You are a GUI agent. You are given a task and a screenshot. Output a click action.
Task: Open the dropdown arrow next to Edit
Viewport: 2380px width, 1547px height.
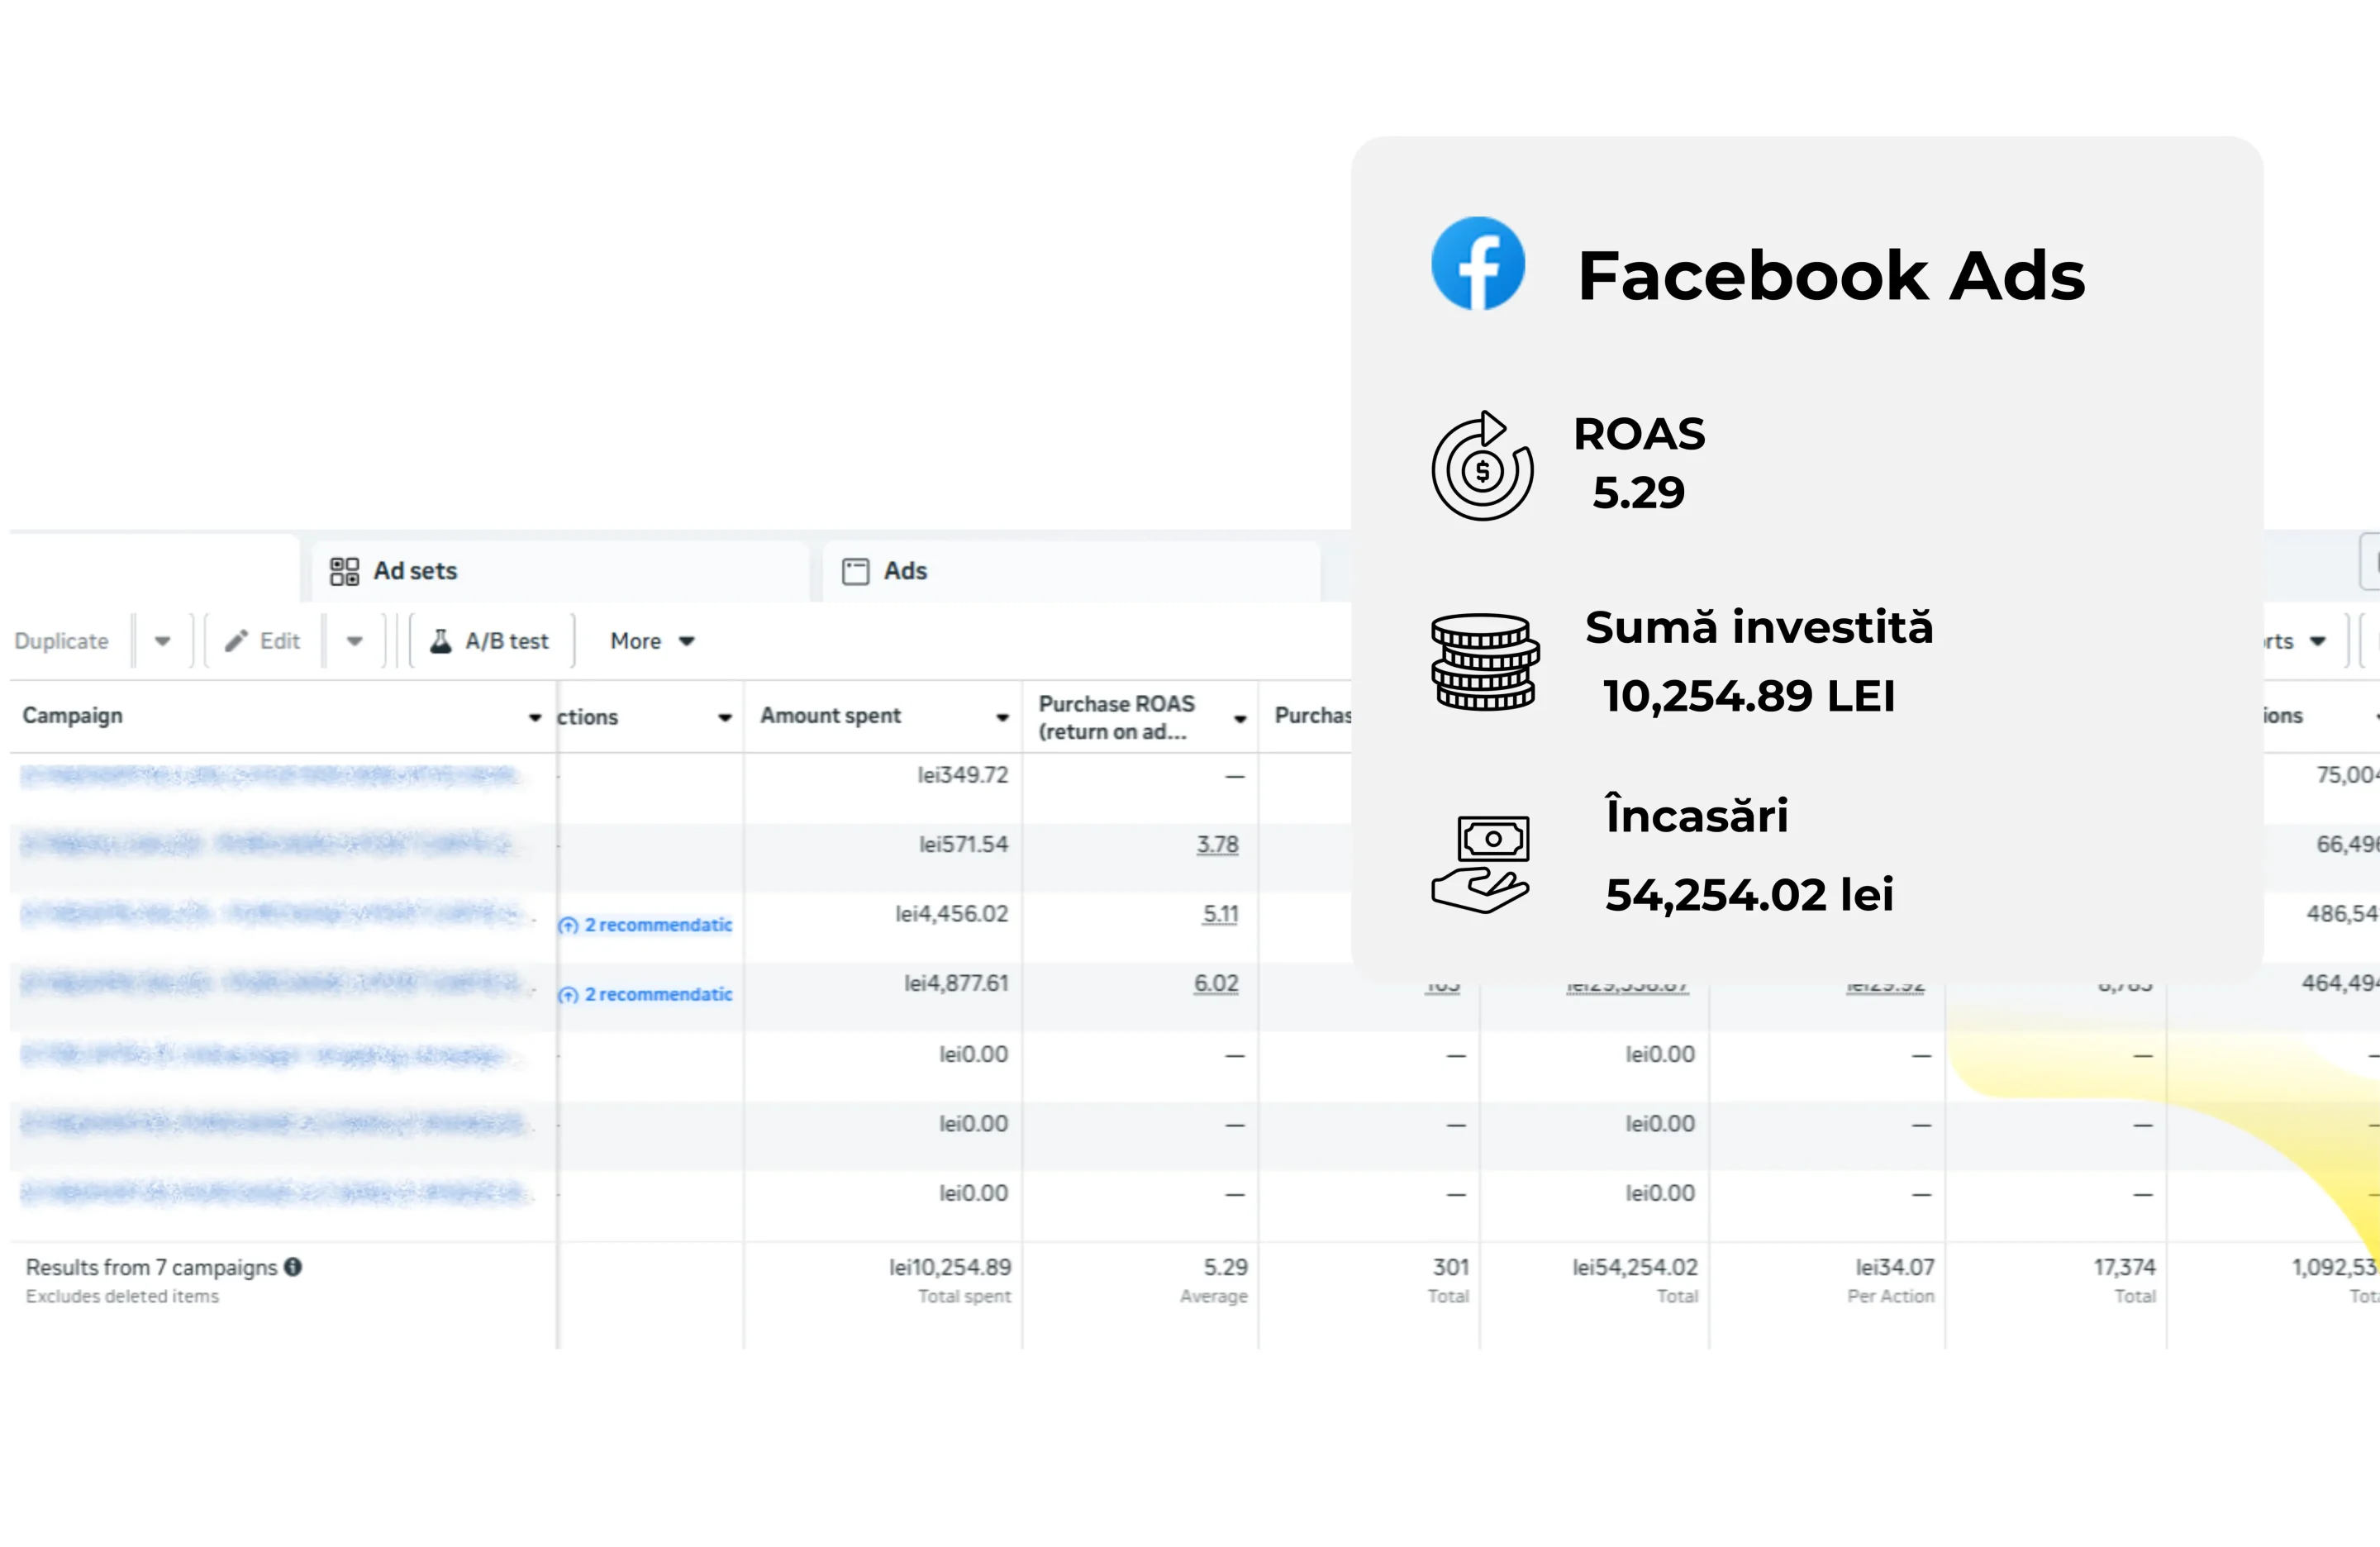[354, 641]
